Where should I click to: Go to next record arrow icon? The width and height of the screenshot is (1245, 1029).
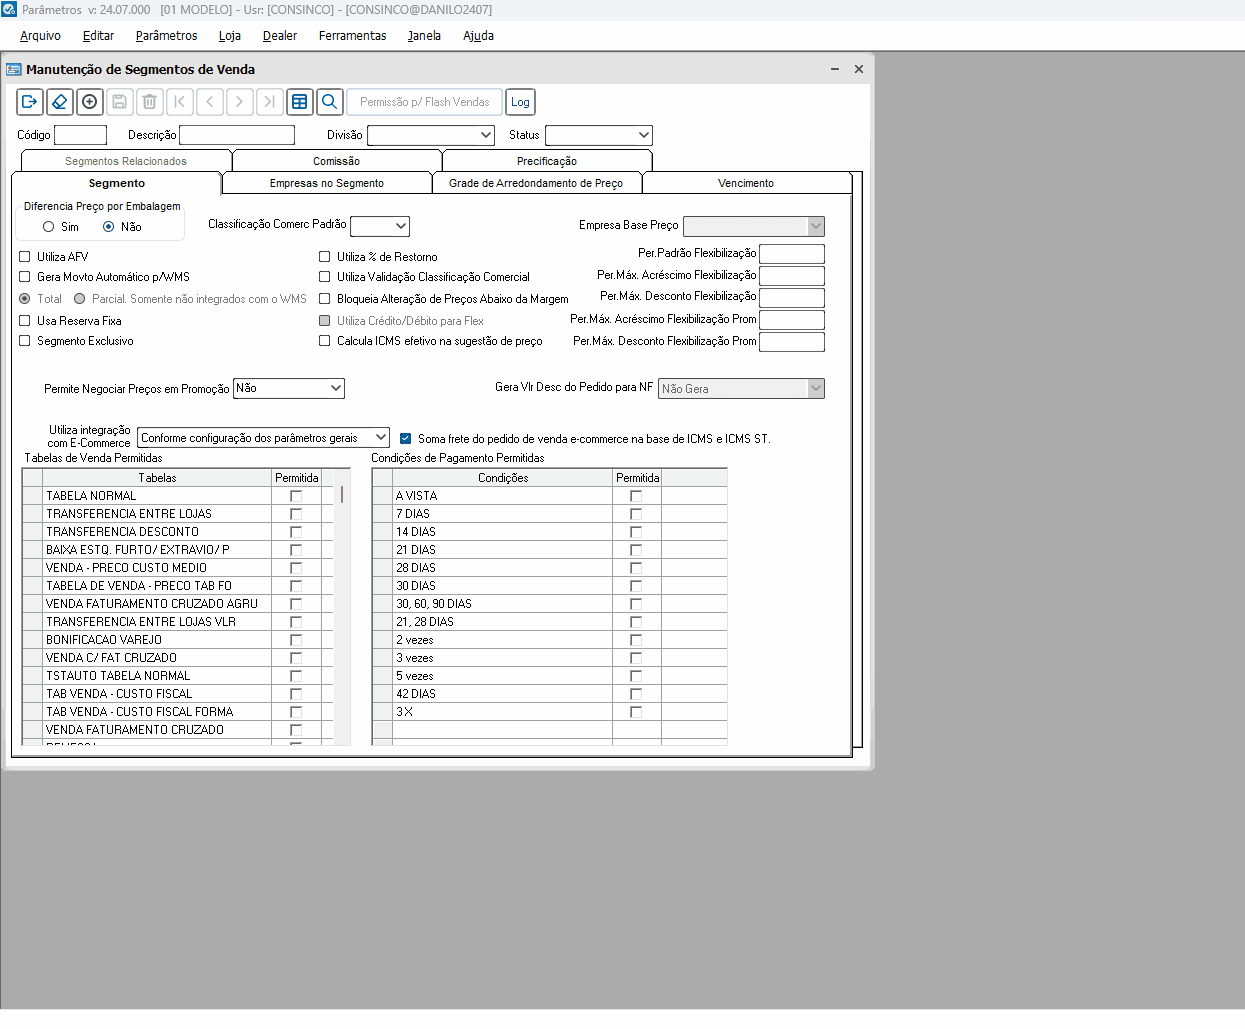[x=240, y=102]
